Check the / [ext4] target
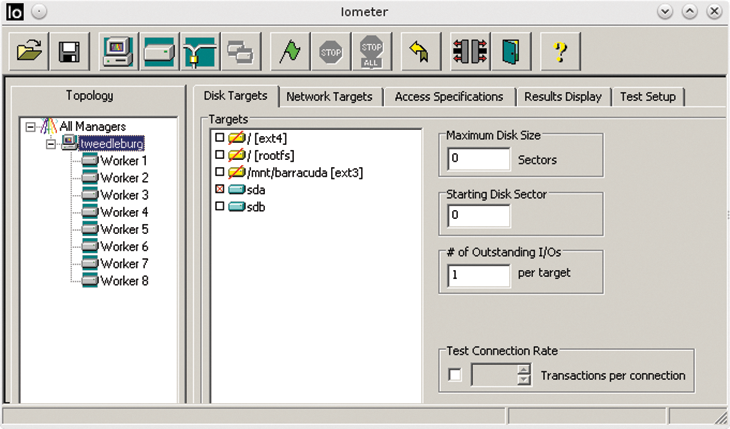 220,137
